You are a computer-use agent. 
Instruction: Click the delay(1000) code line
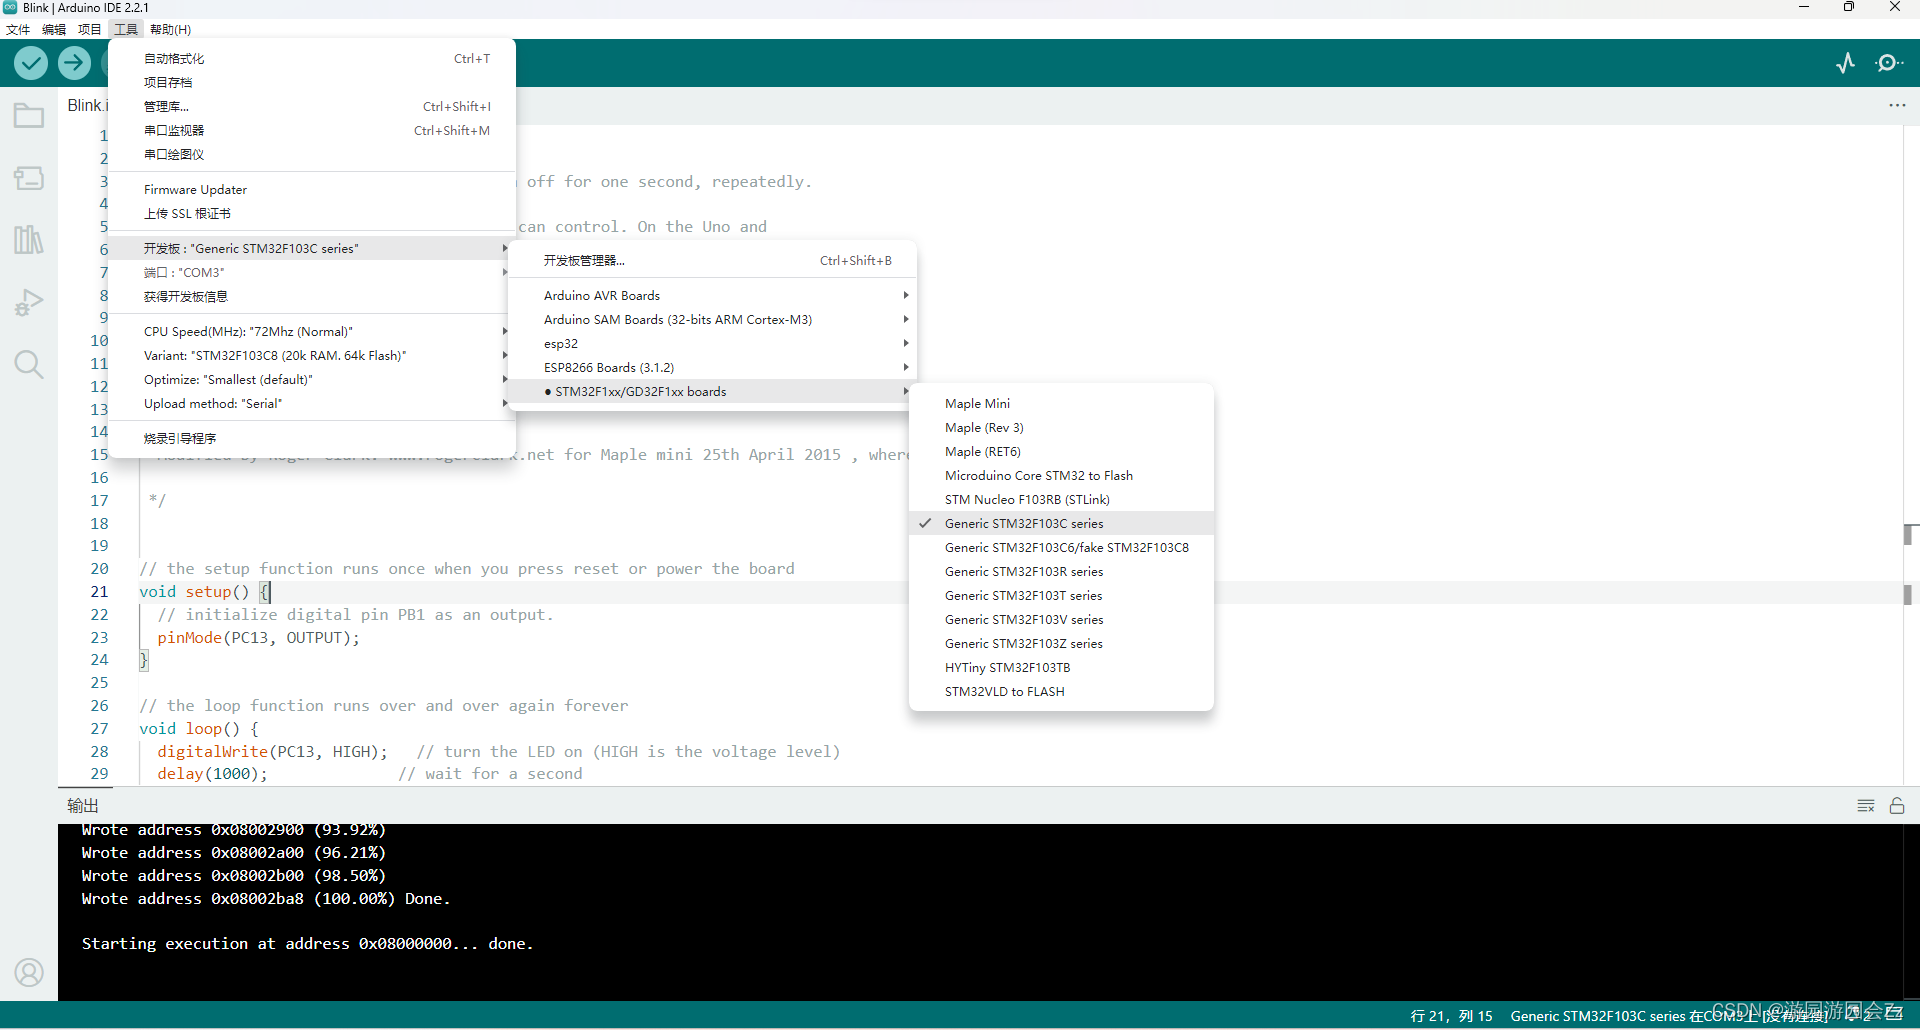tap(212, 773)
